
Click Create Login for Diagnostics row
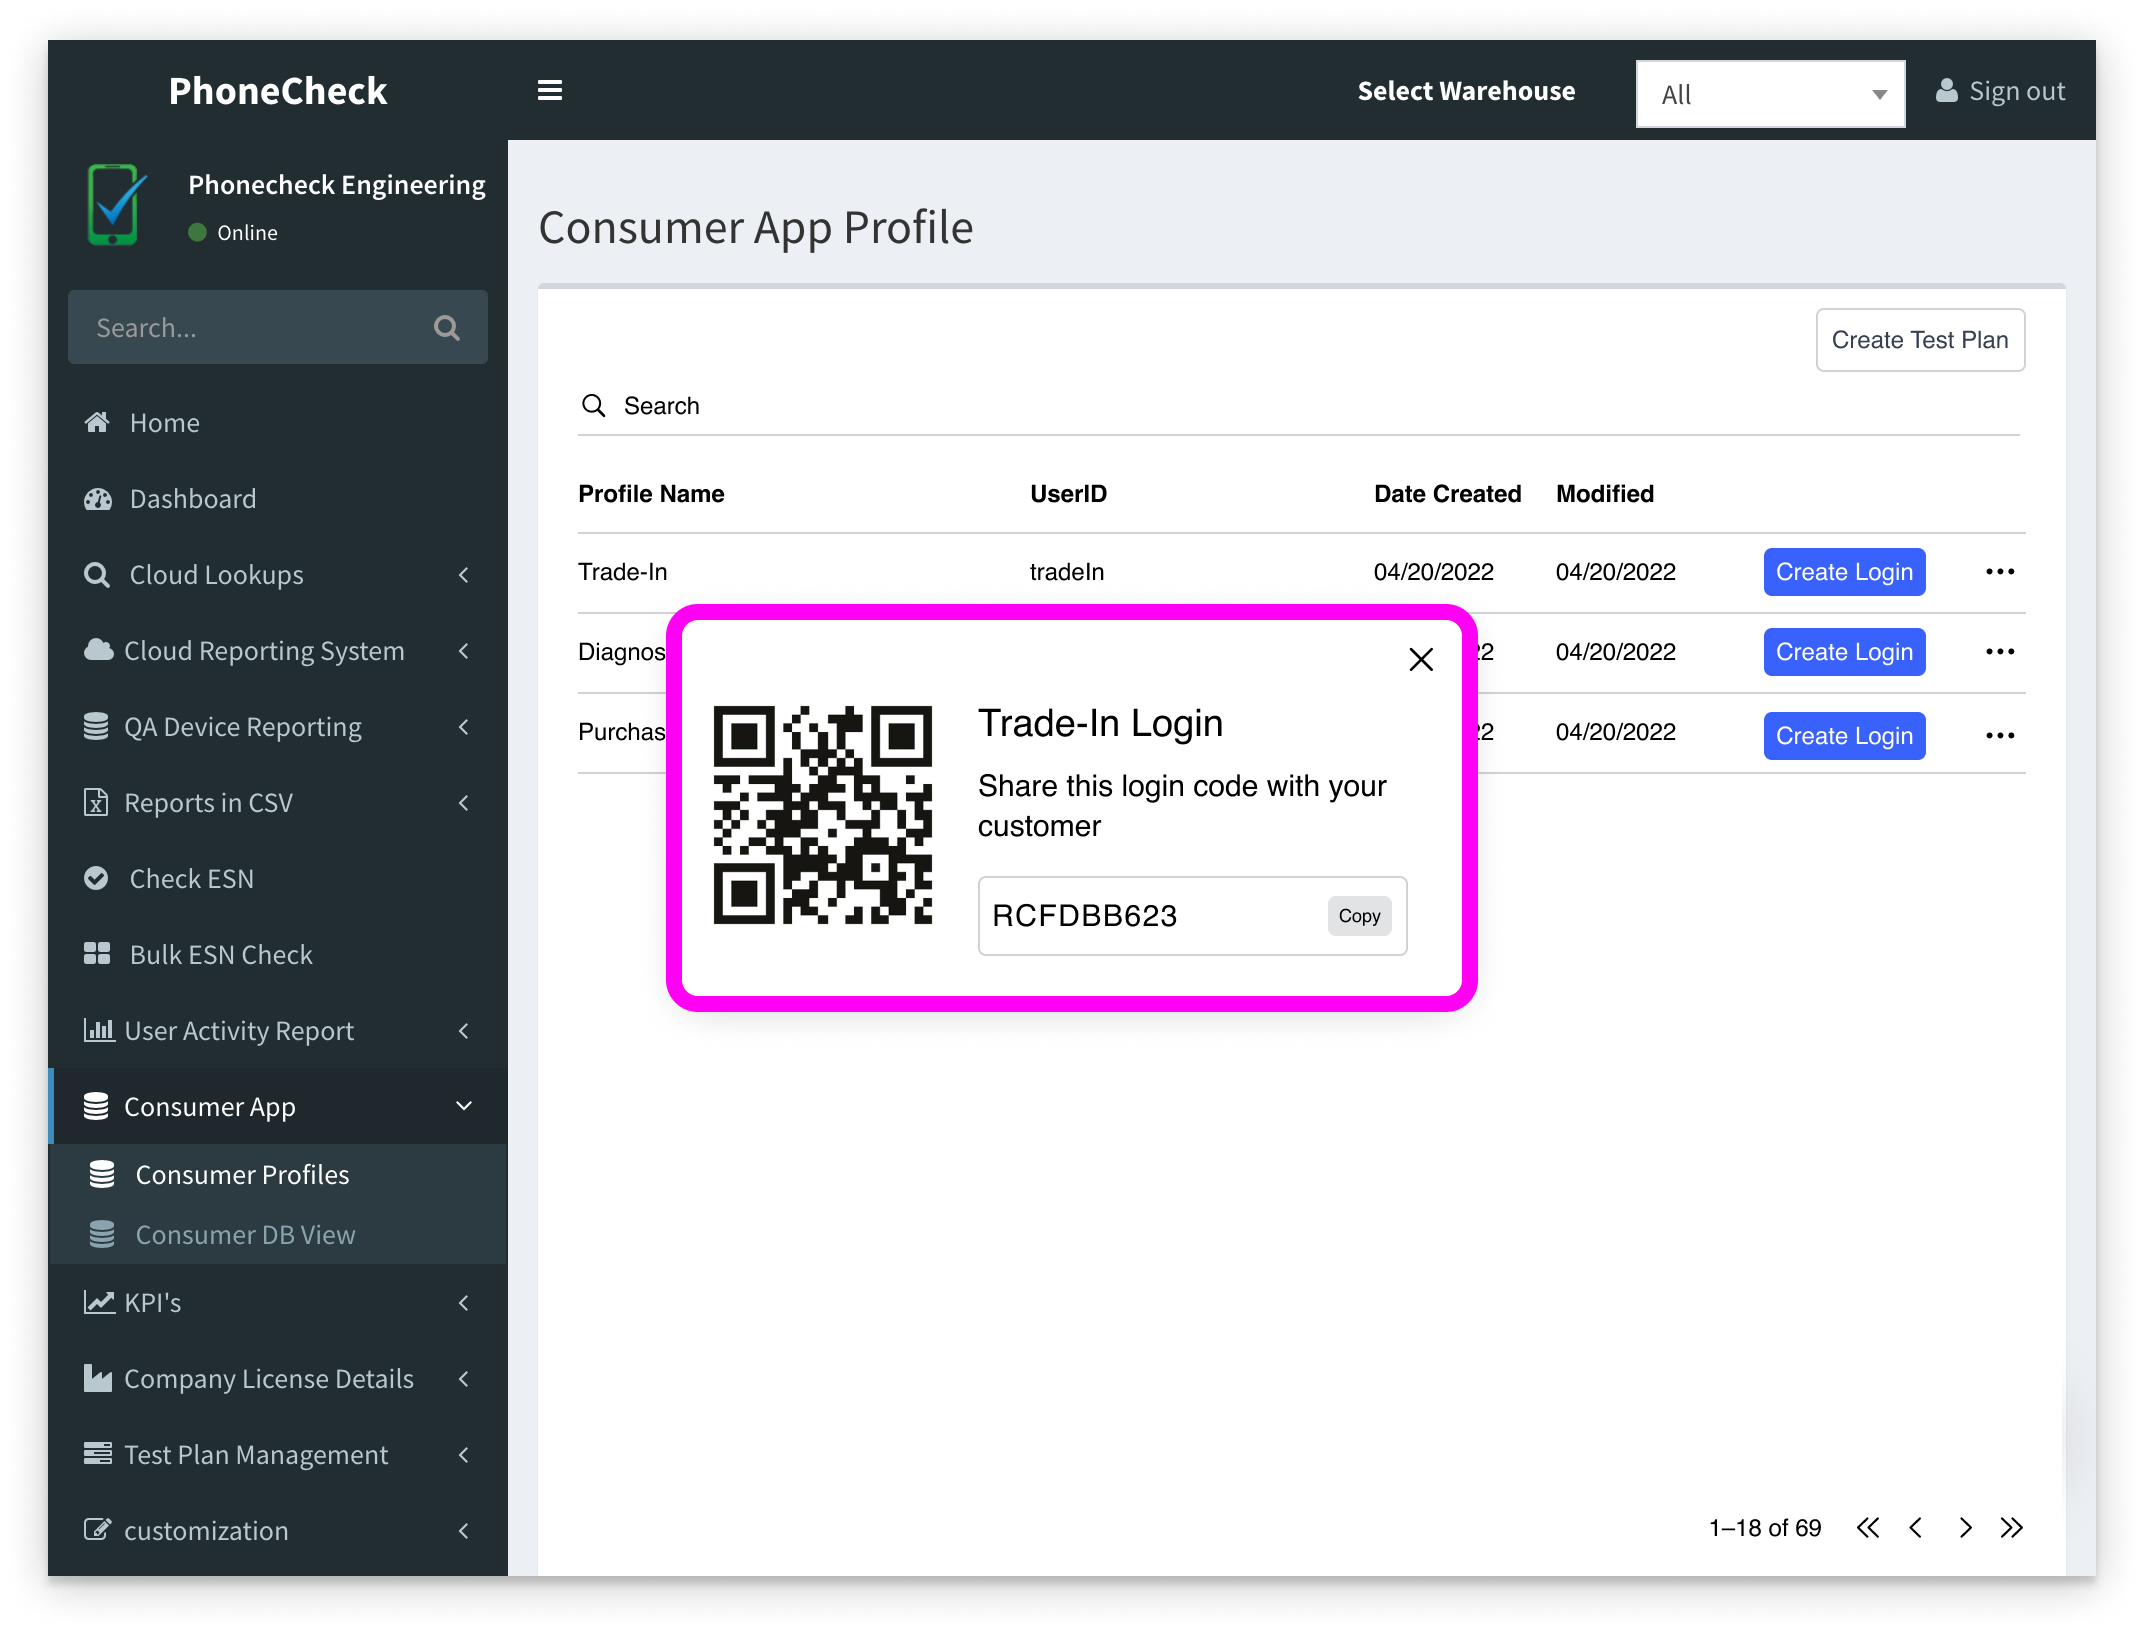1844,652
